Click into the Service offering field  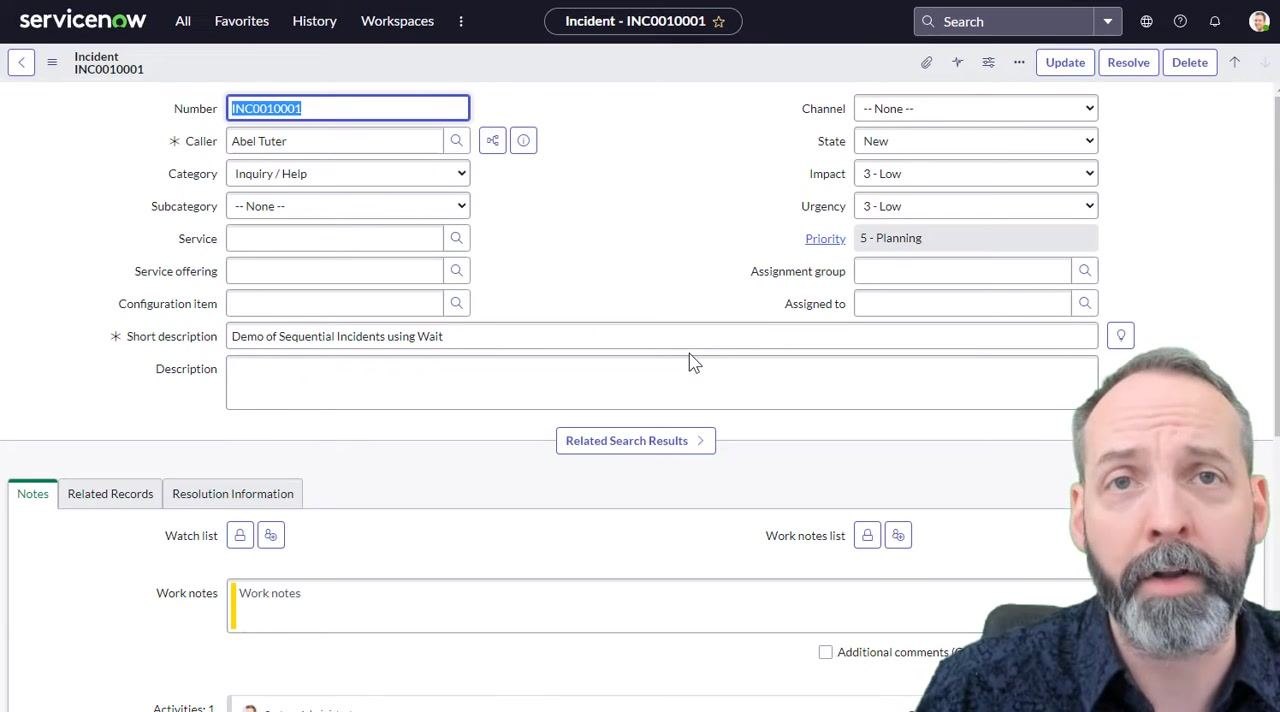(335, 271)
